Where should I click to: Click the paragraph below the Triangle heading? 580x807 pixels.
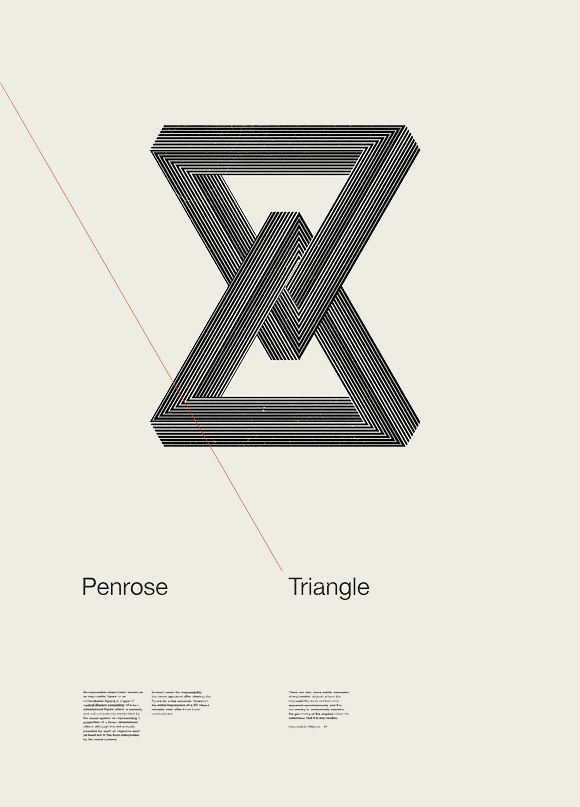(x=319, y=705)
